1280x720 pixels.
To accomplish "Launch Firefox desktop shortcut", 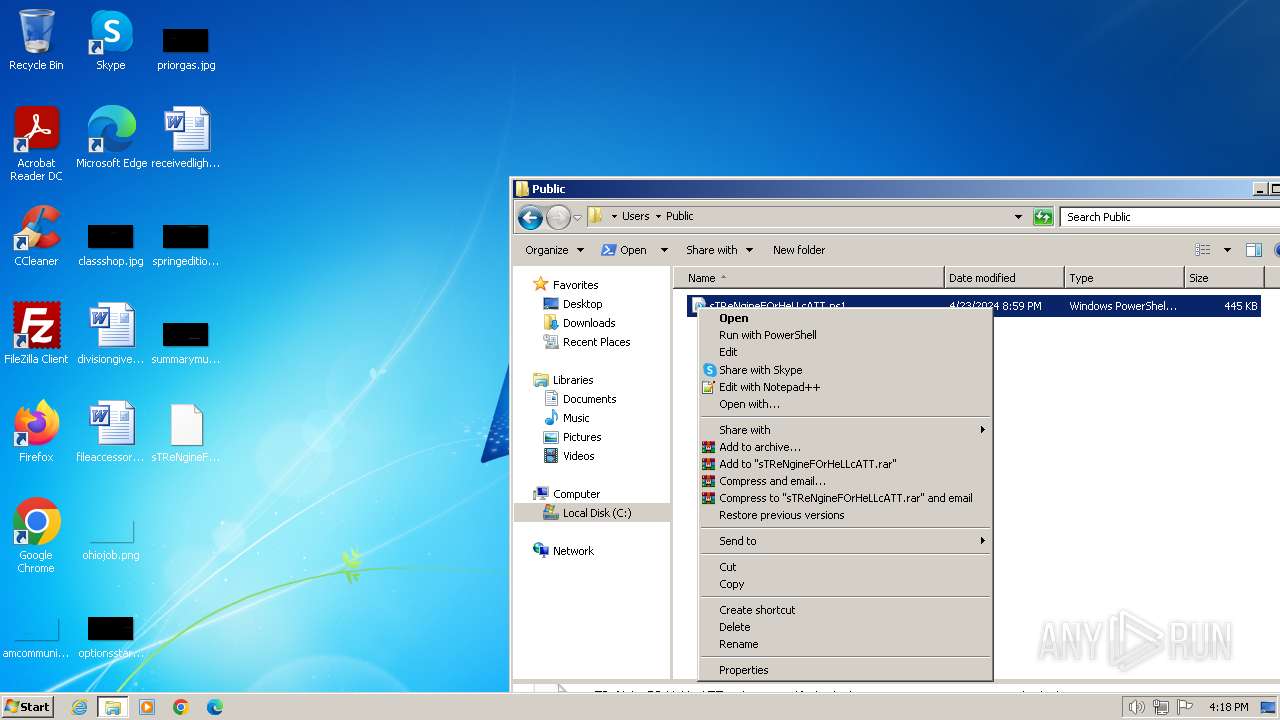I will (36, 432).
